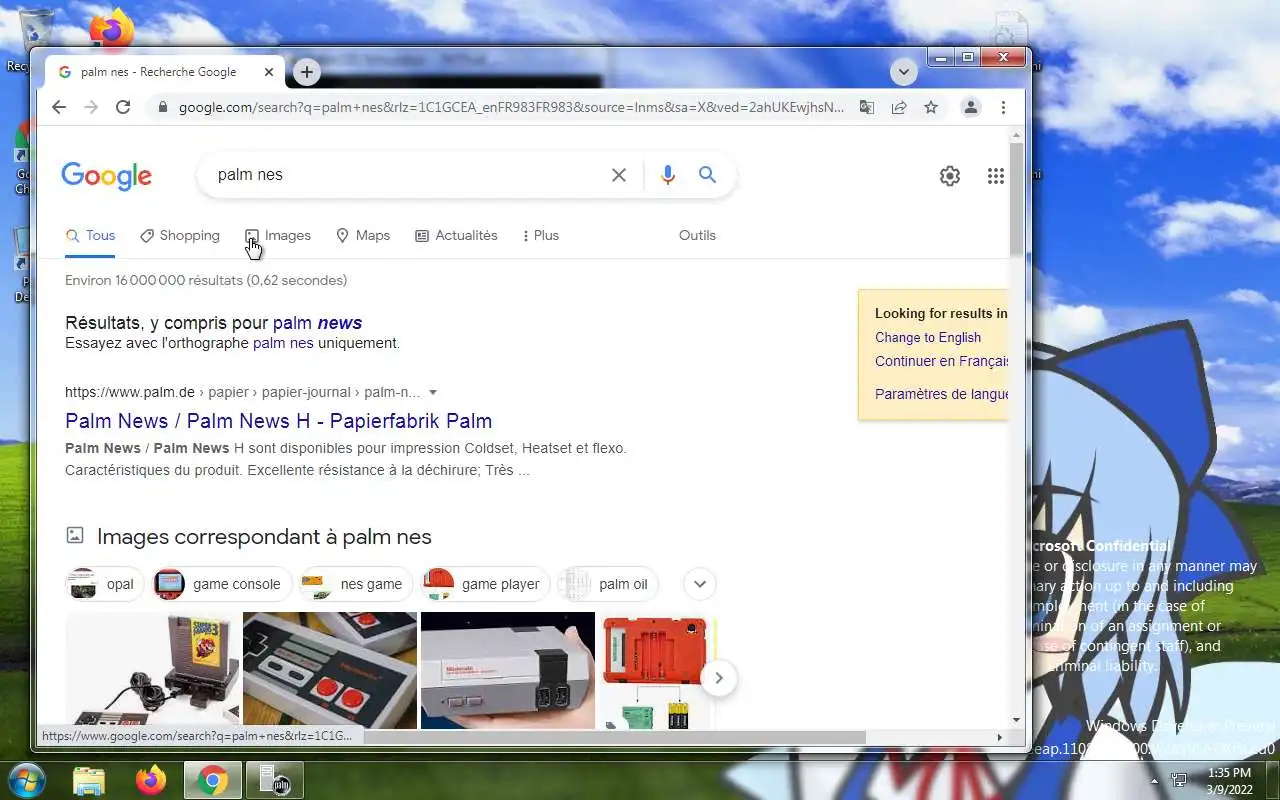Go back to the previous page in Chrome
Image resolution: width=1280 pixels, height=800 pixels.
[59, 107]
